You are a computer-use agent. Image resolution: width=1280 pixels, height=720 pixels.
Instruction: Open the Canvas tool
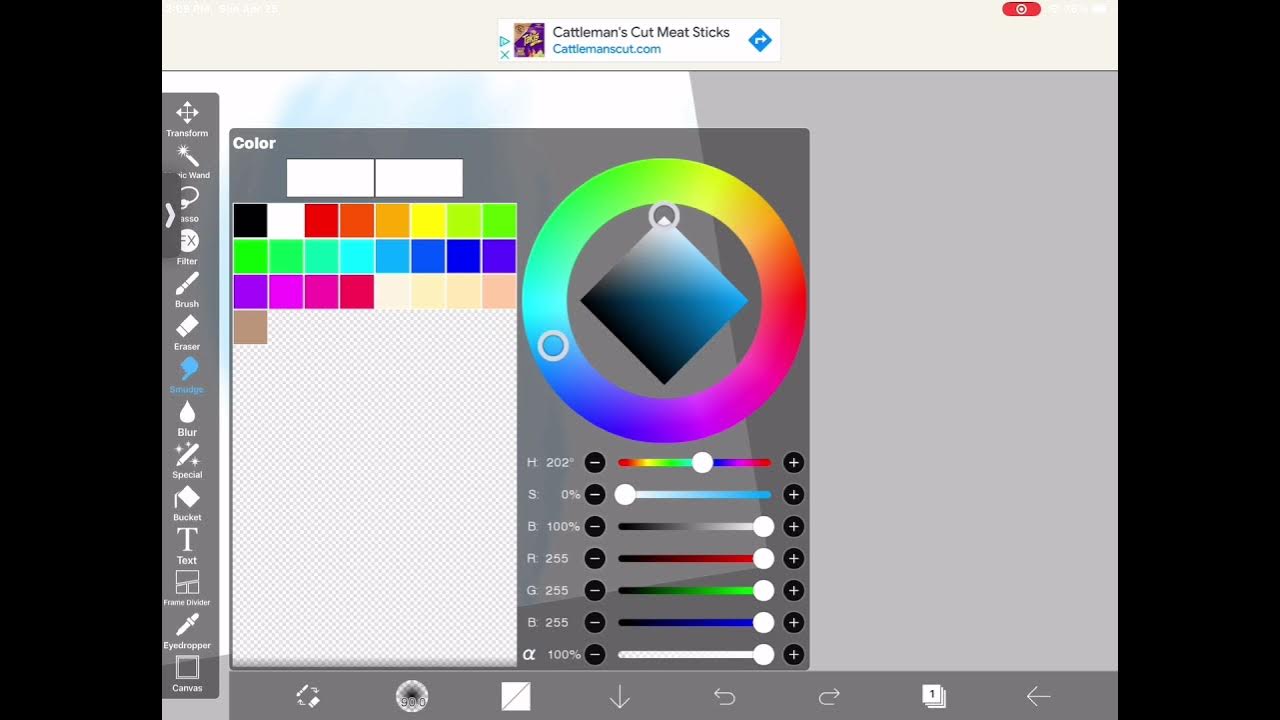pyautogui.click(x=187, y=673)
